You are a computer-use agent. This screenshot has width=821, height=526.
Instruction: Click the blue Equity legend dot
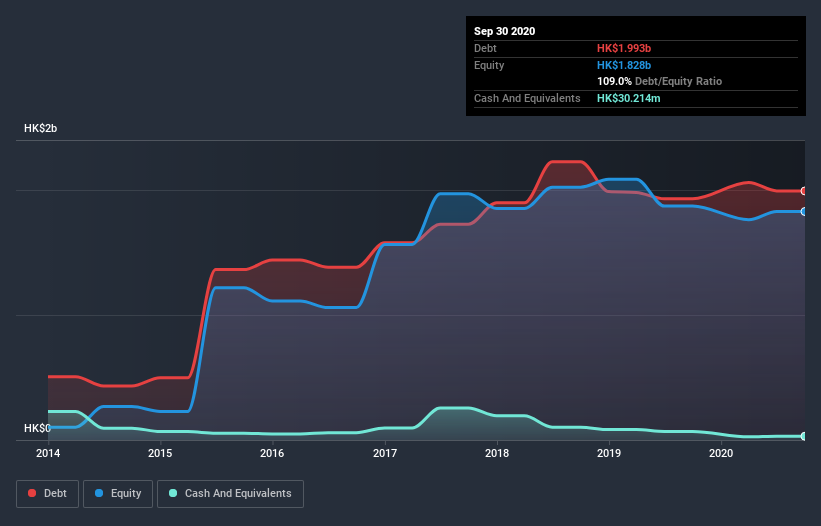coord(99,493)
